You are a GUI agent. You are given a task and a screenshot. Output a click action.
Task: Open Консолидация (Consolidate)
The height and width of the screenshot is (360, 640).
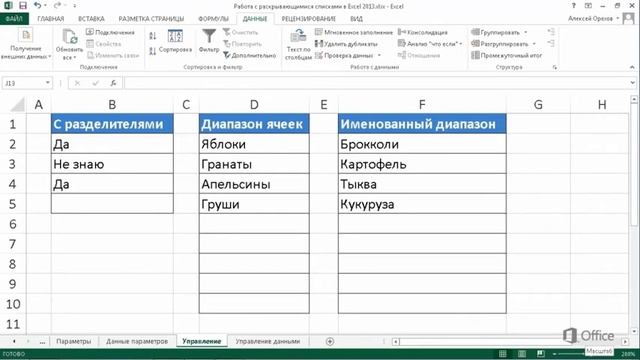coord(422,32)
